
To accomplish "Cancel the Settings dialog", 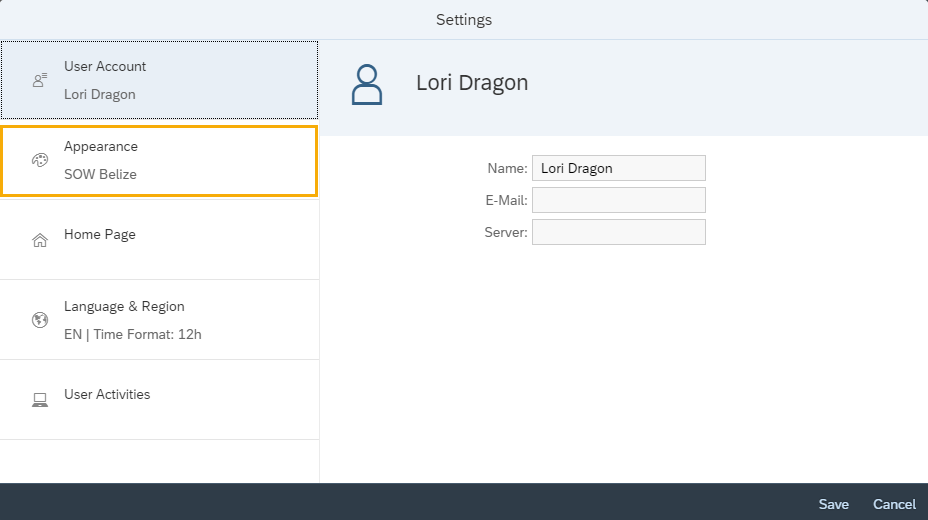I will click(894, 504).
